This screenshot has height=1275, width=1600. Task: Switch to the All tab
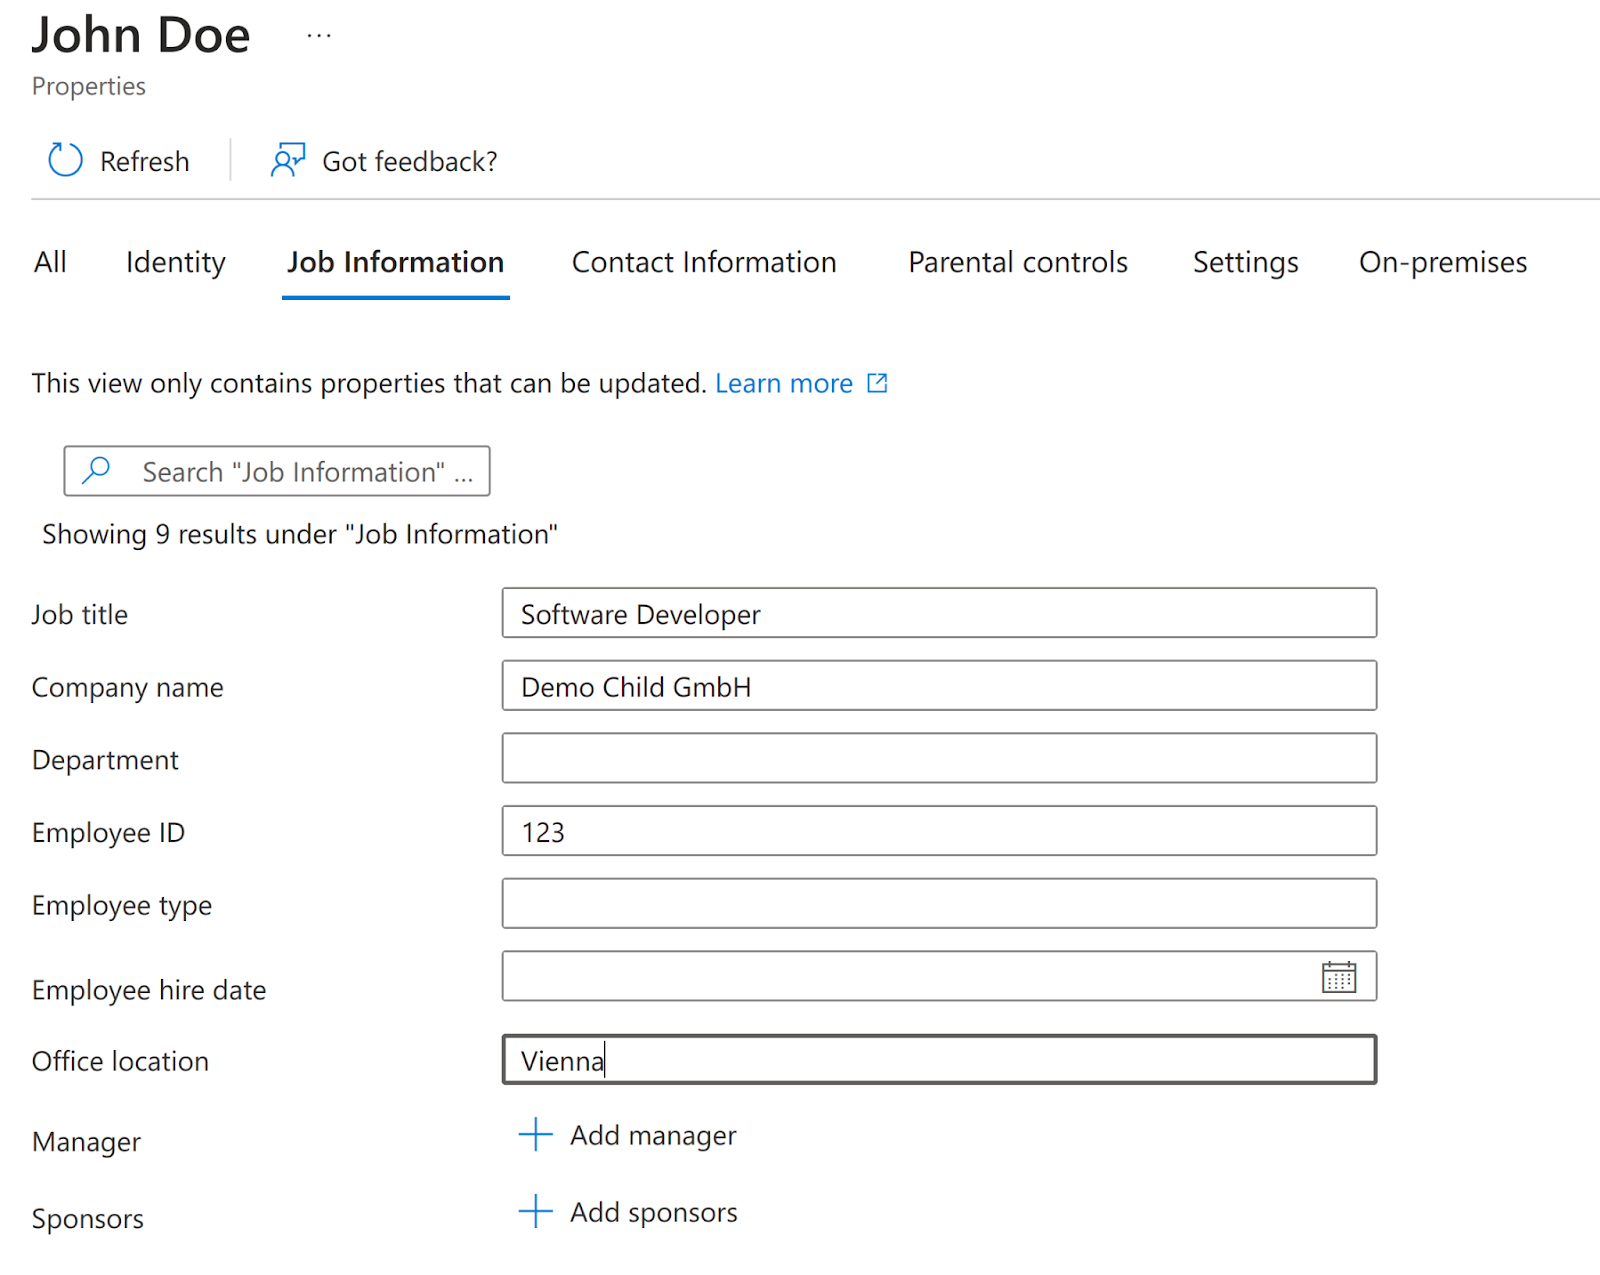click(x=50, y=262)
